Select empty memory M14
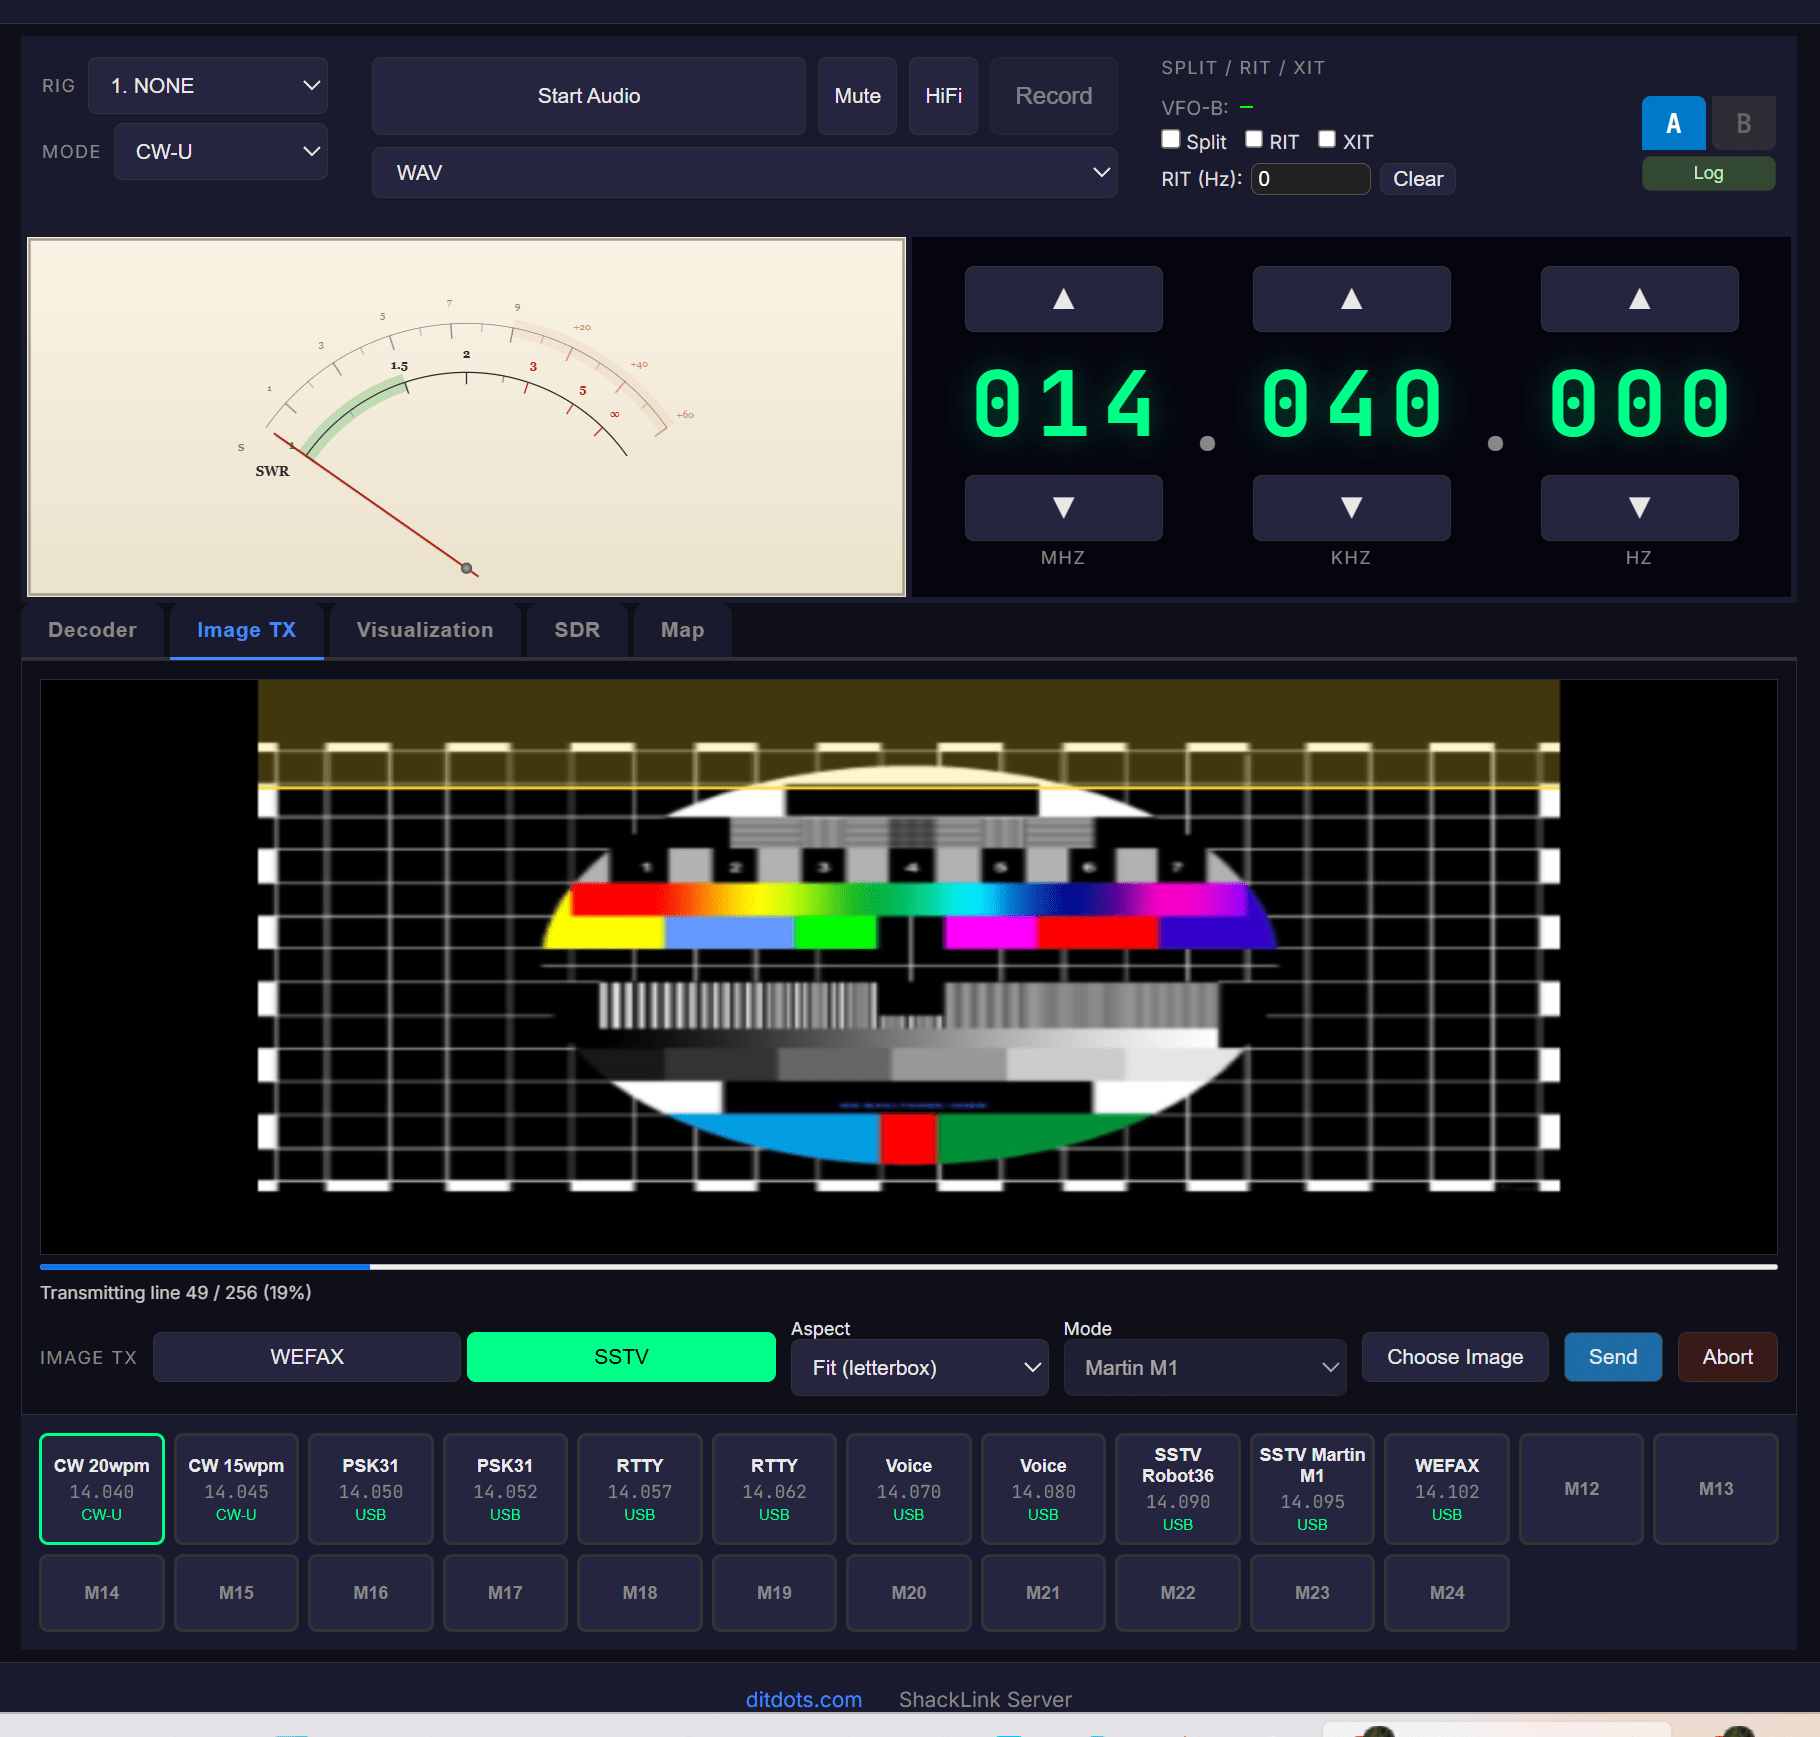Viewport: 1820px width, 1737px height. [102, 1593]
